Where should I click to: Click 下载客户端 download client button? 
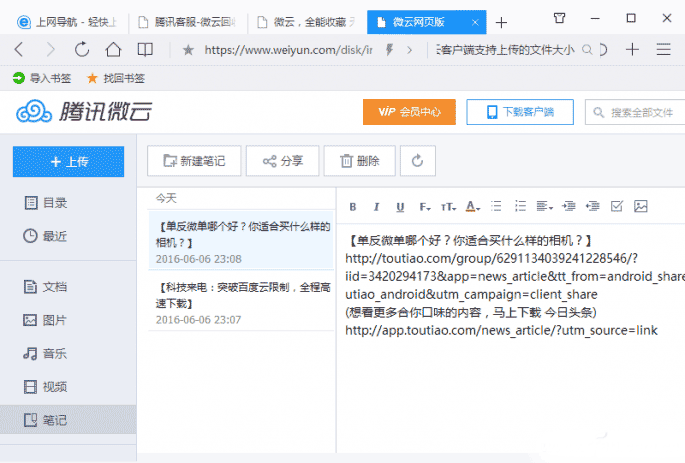[x=520, y=112]
